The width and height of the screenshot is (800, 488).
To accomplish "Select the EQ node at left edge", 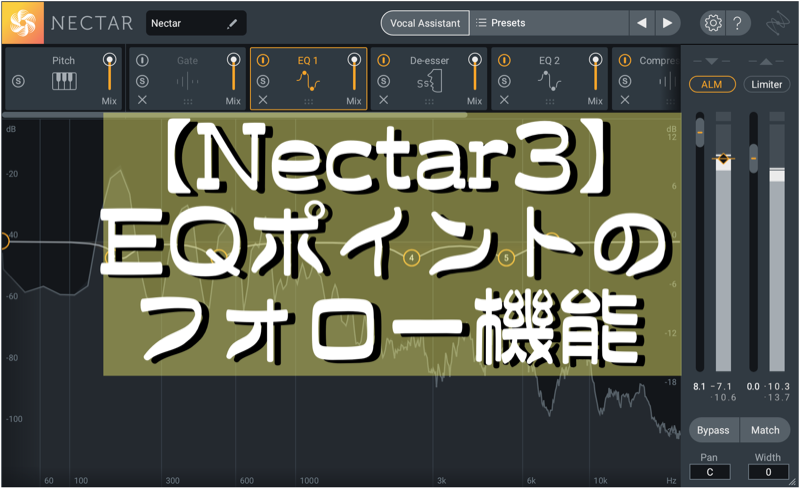I will click(5, 240).
